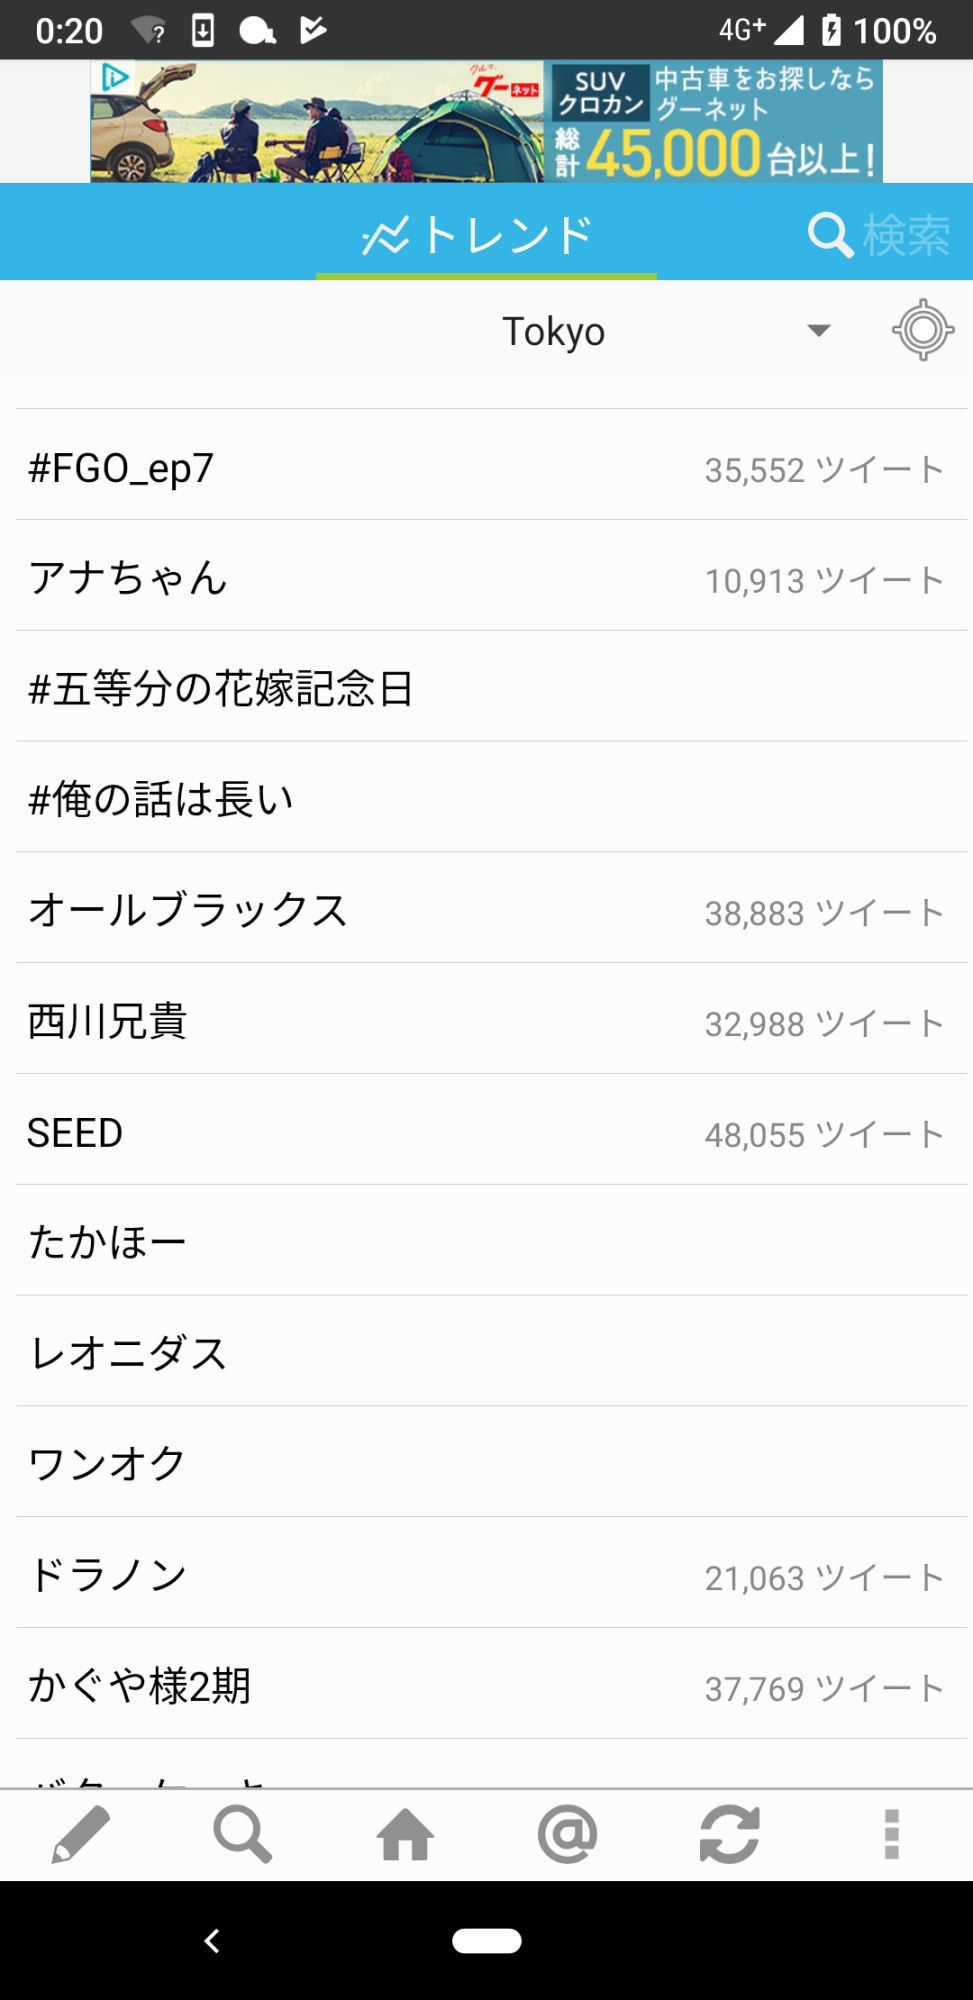Tap the ad choices icon on banner
This screenshot has width=973, height=2000.
coord(115,77)
